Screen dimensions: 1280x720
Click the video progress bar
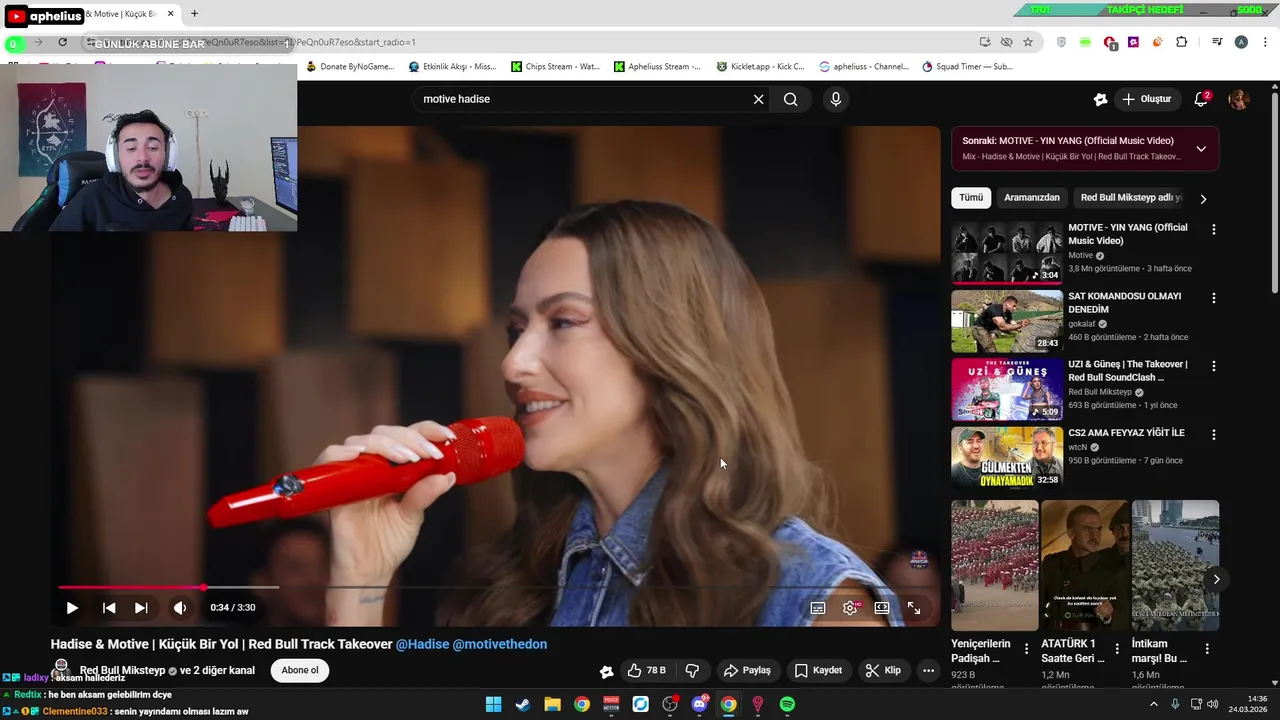tap(494, 587)
